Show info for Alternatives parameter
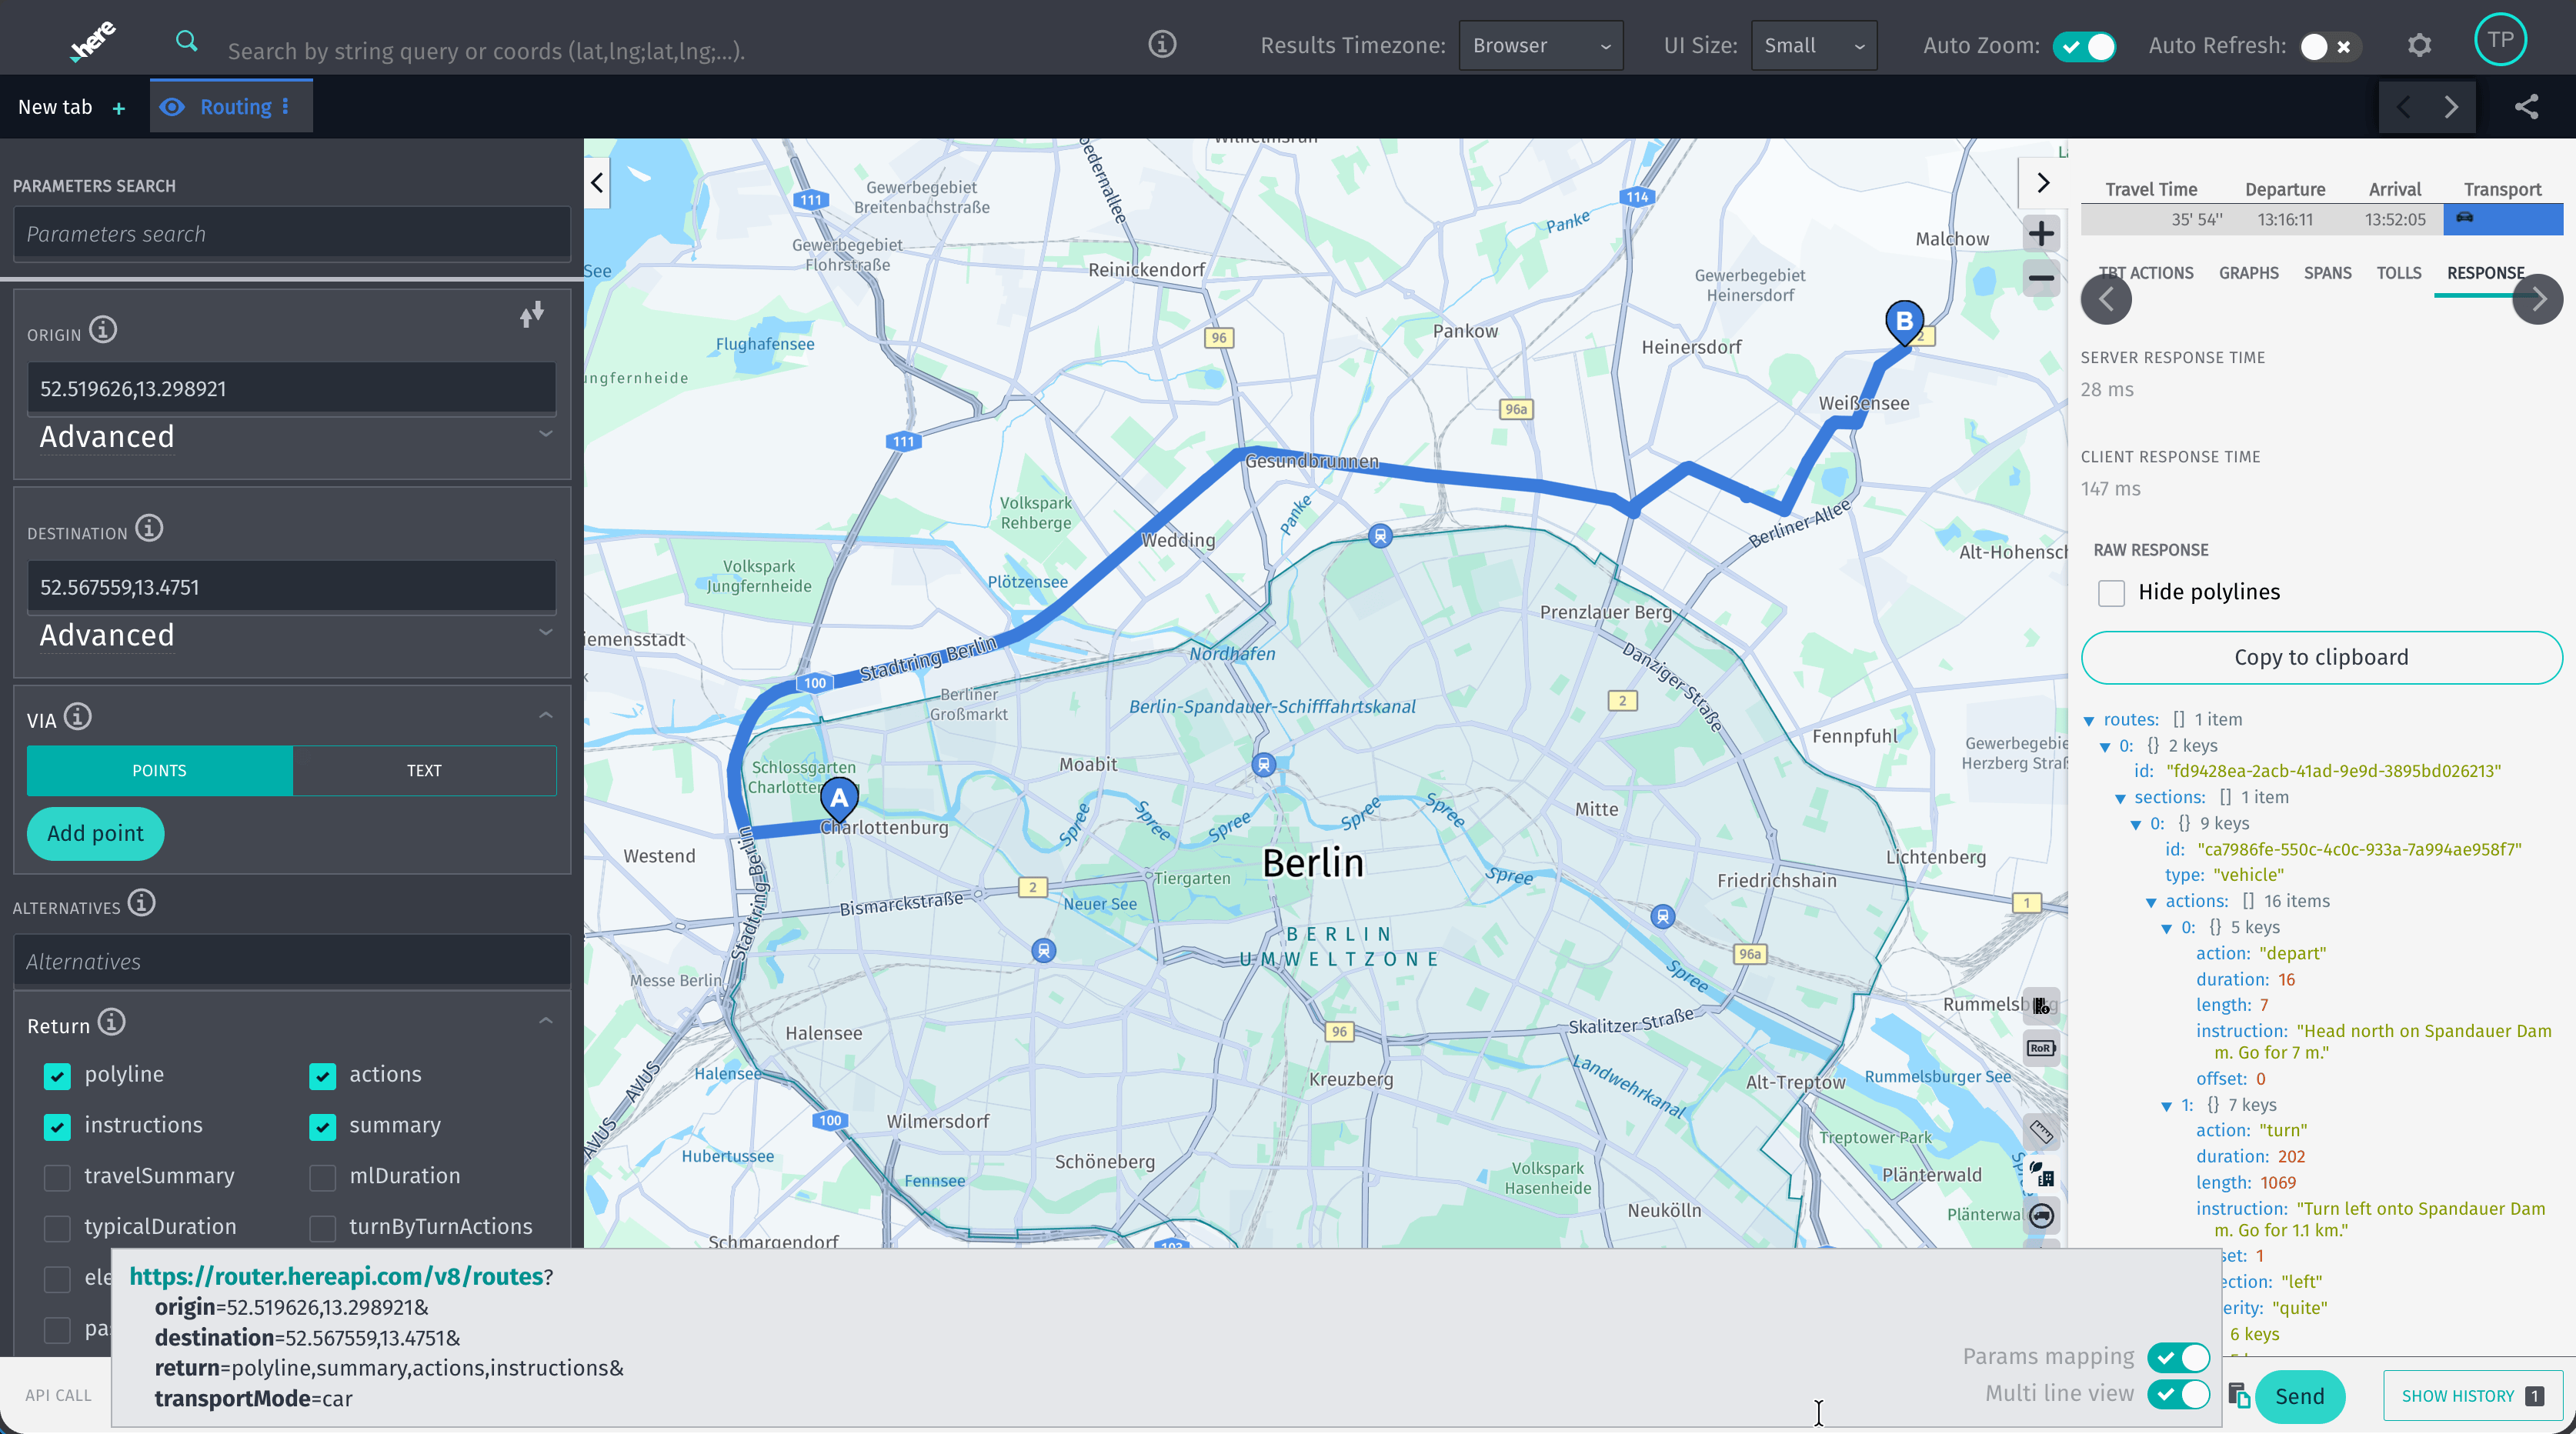 (142, 904)
